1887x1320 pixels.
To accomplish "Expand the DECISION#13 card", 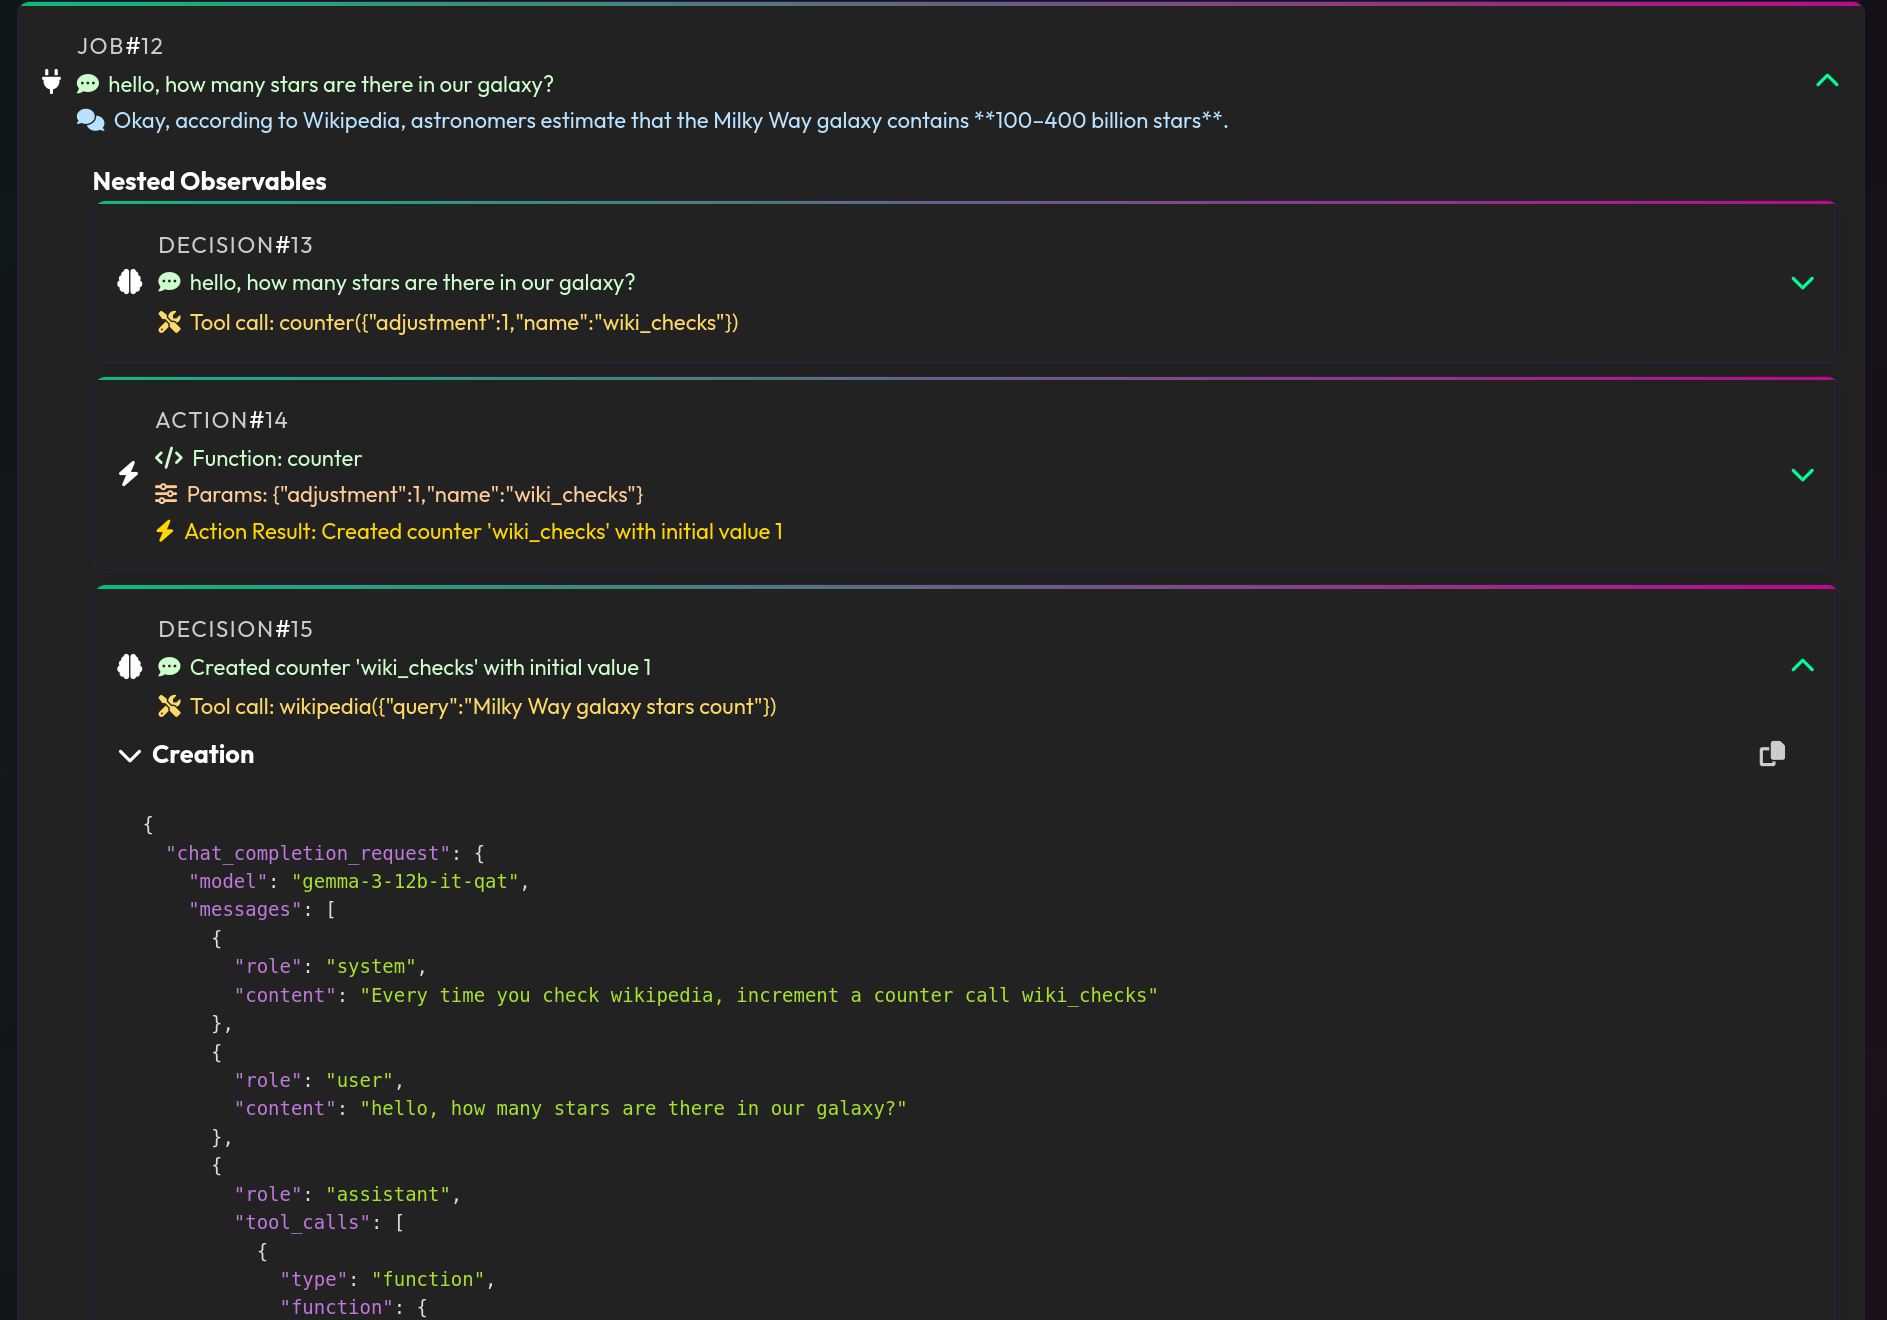I will (1802, 283).
